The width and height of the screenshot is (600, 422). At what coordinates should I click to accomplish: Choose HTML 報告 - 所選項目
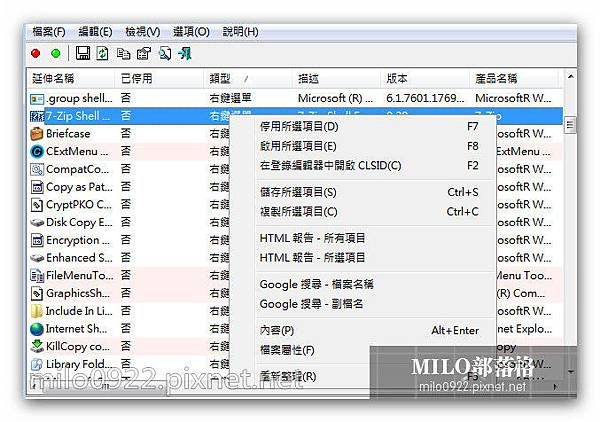[369, 258]
